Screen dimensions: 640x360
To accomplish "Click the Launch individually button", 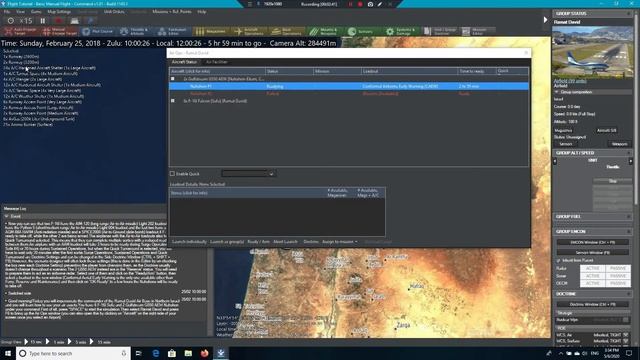I will pyautogui.click(x=189, y=242).
